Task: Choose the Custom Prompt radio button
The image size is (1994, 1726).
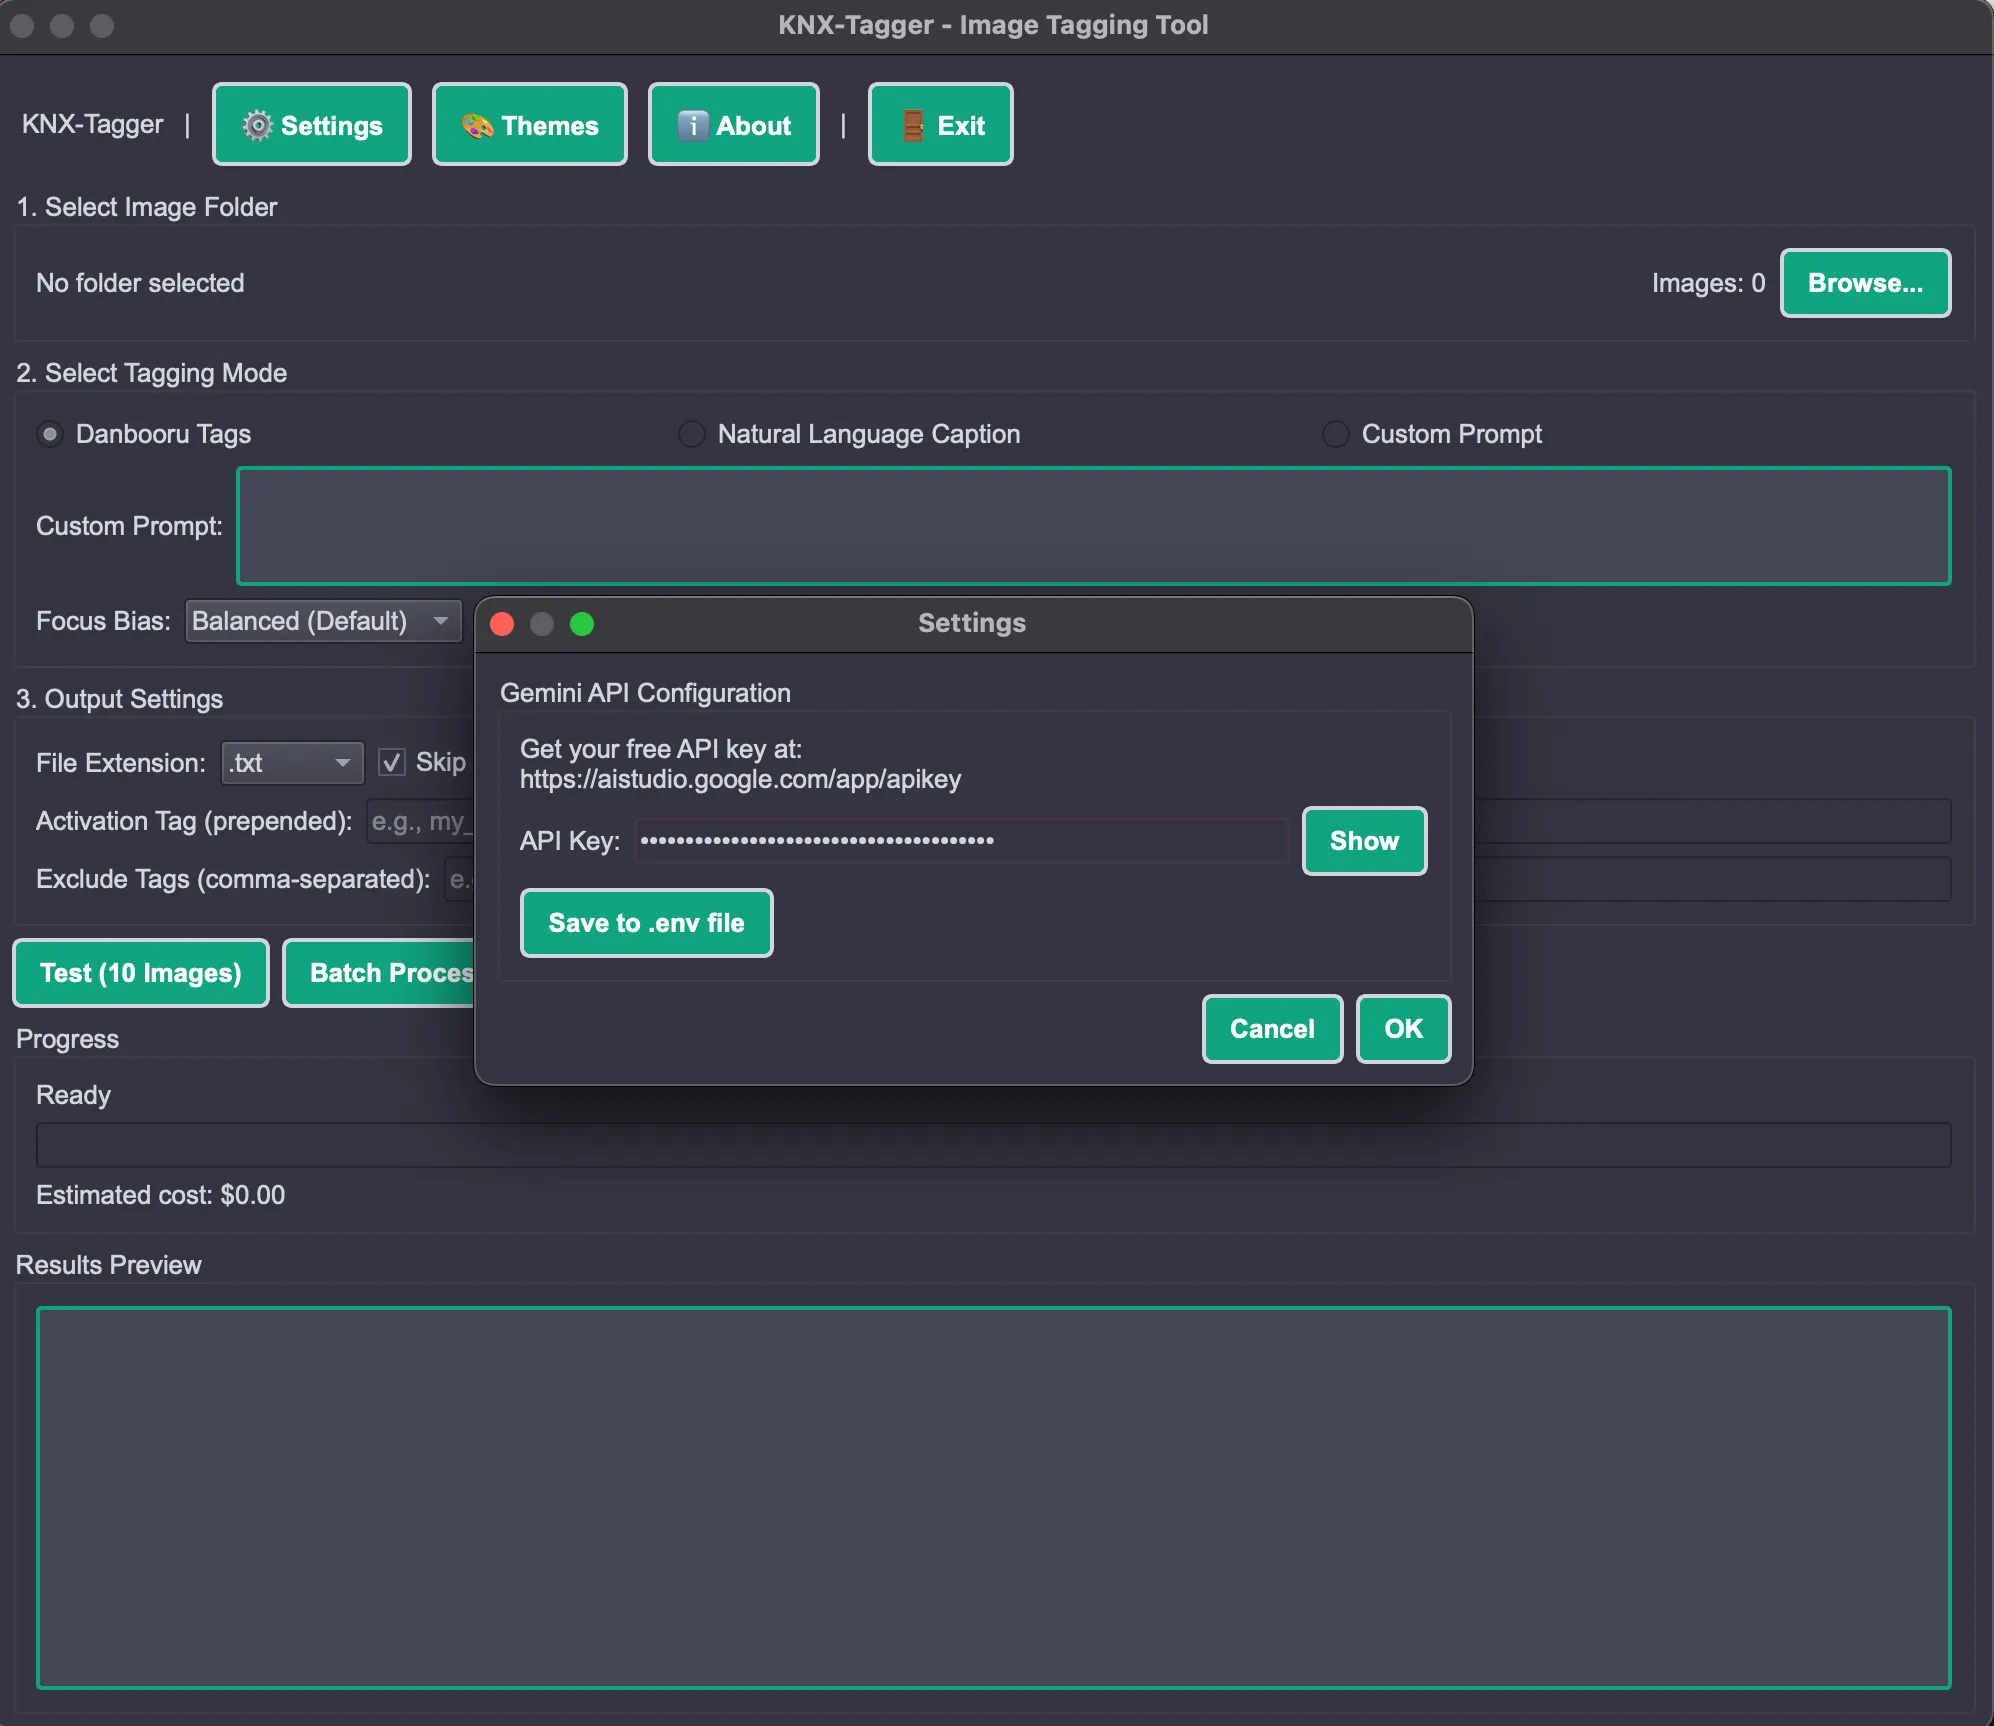Action: [x=1335, y=434]
